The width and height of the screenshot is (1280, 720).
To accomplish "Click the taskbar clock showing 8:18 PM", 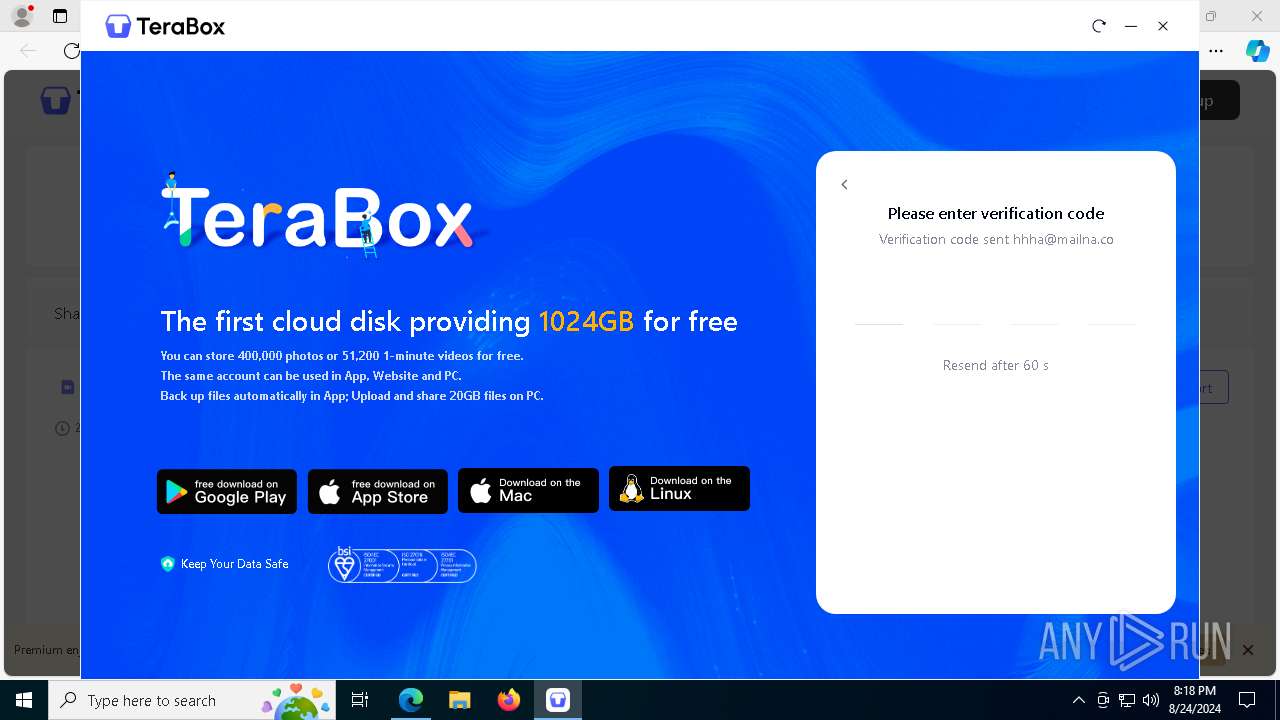I will [x=1194, y=700].
